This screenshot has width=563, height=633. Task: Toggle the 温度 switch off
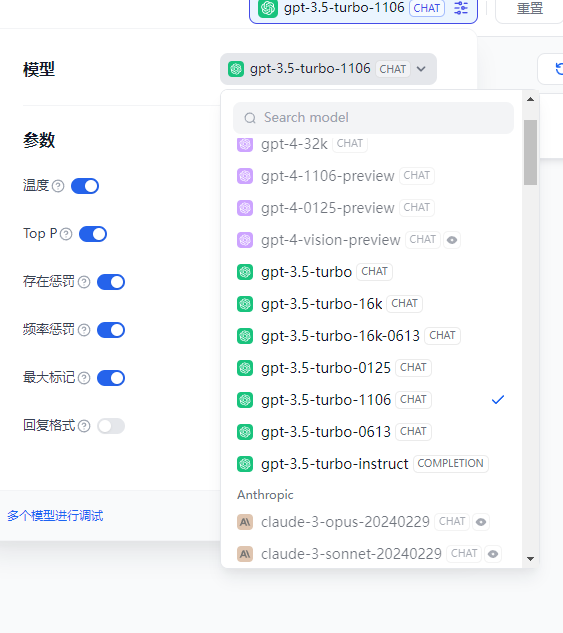(85, 186)
